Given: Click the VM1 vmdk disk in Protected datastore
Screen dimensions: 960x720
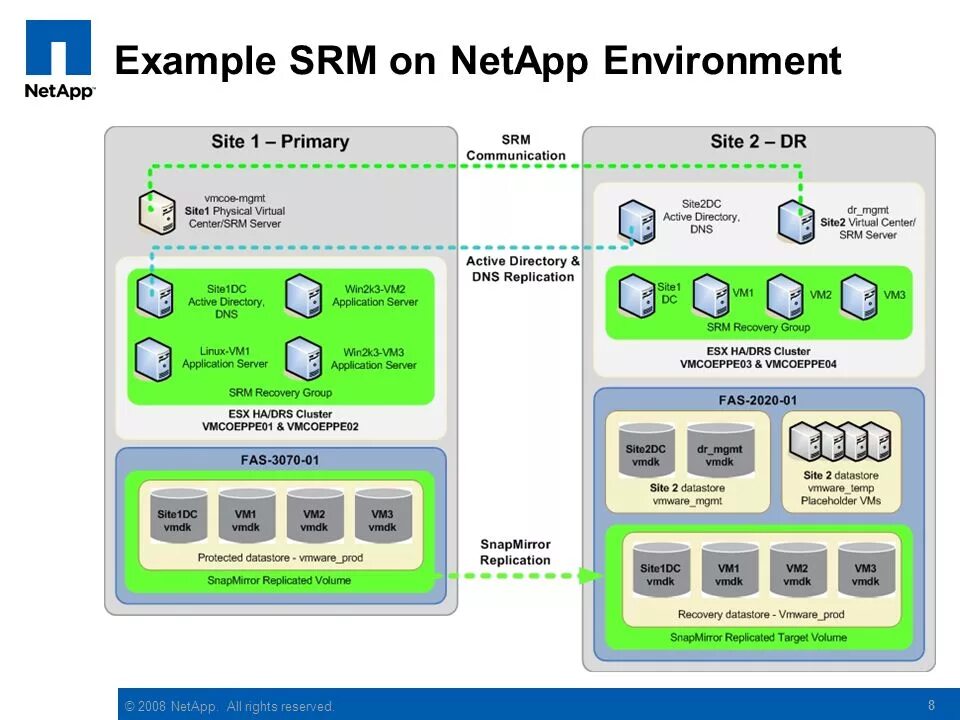Looking at the screenshot, I should click(246, 516).
